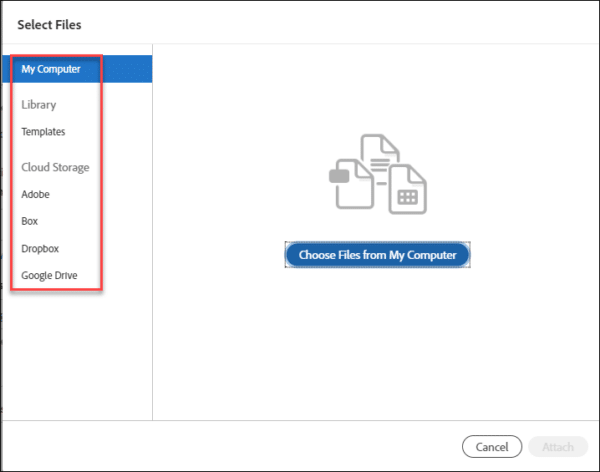Click the Library section heading
The width and height of the screenshot is (600, 472).
click(x=38, y=104)
